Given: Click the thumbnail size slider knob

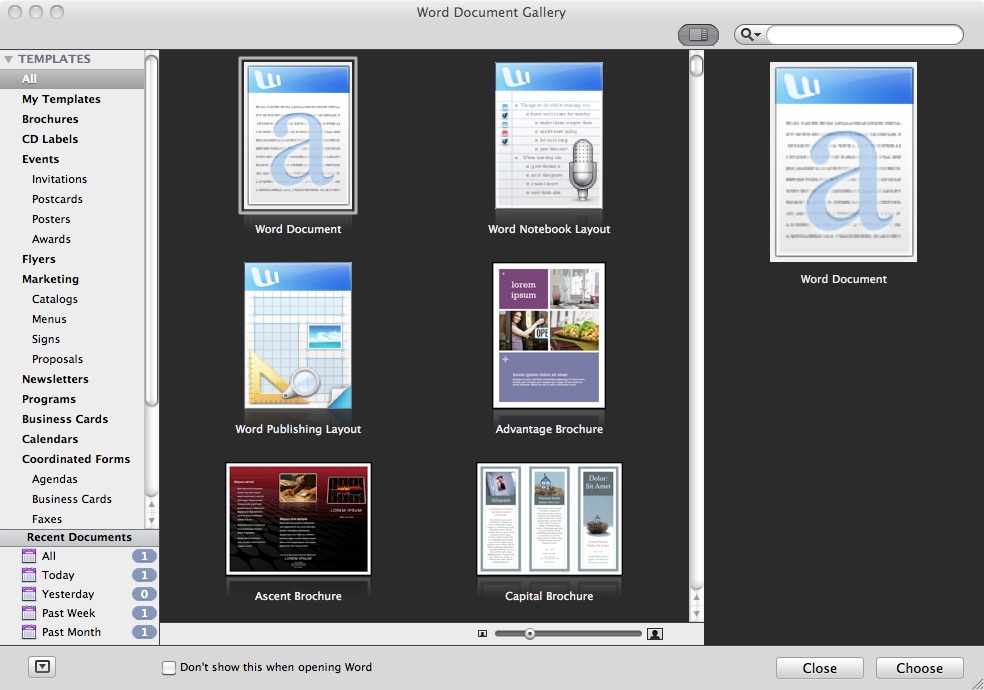Looking at the screenshot, I should tap(530, 634).
